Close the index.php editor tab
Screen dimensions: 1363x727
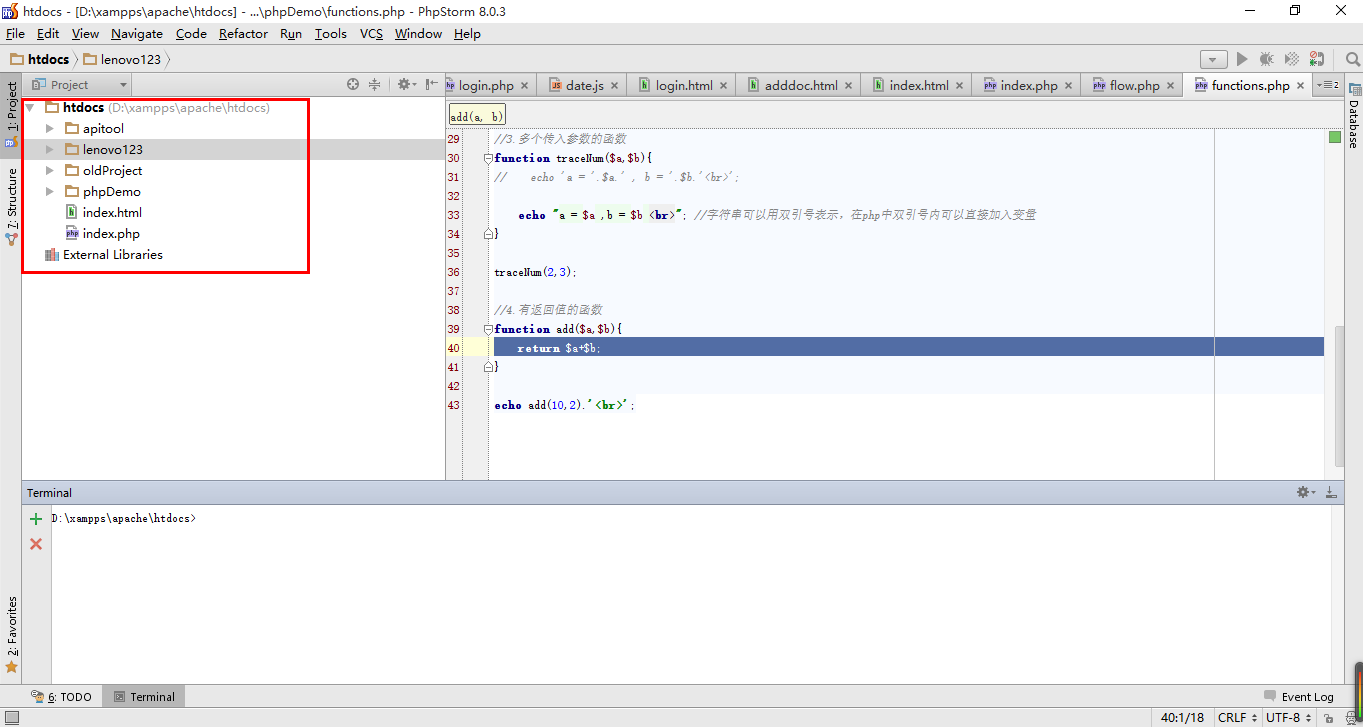[1068, 86]
